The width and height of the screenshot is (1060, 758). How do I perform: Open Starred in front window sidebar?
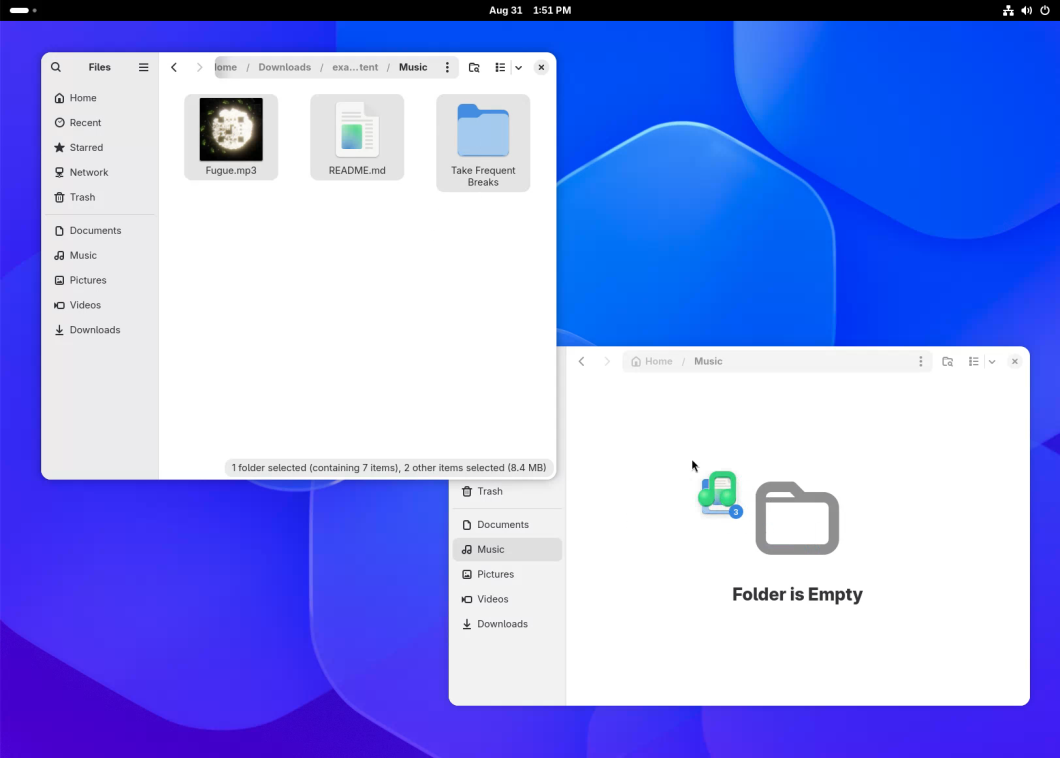coord(100,147)
